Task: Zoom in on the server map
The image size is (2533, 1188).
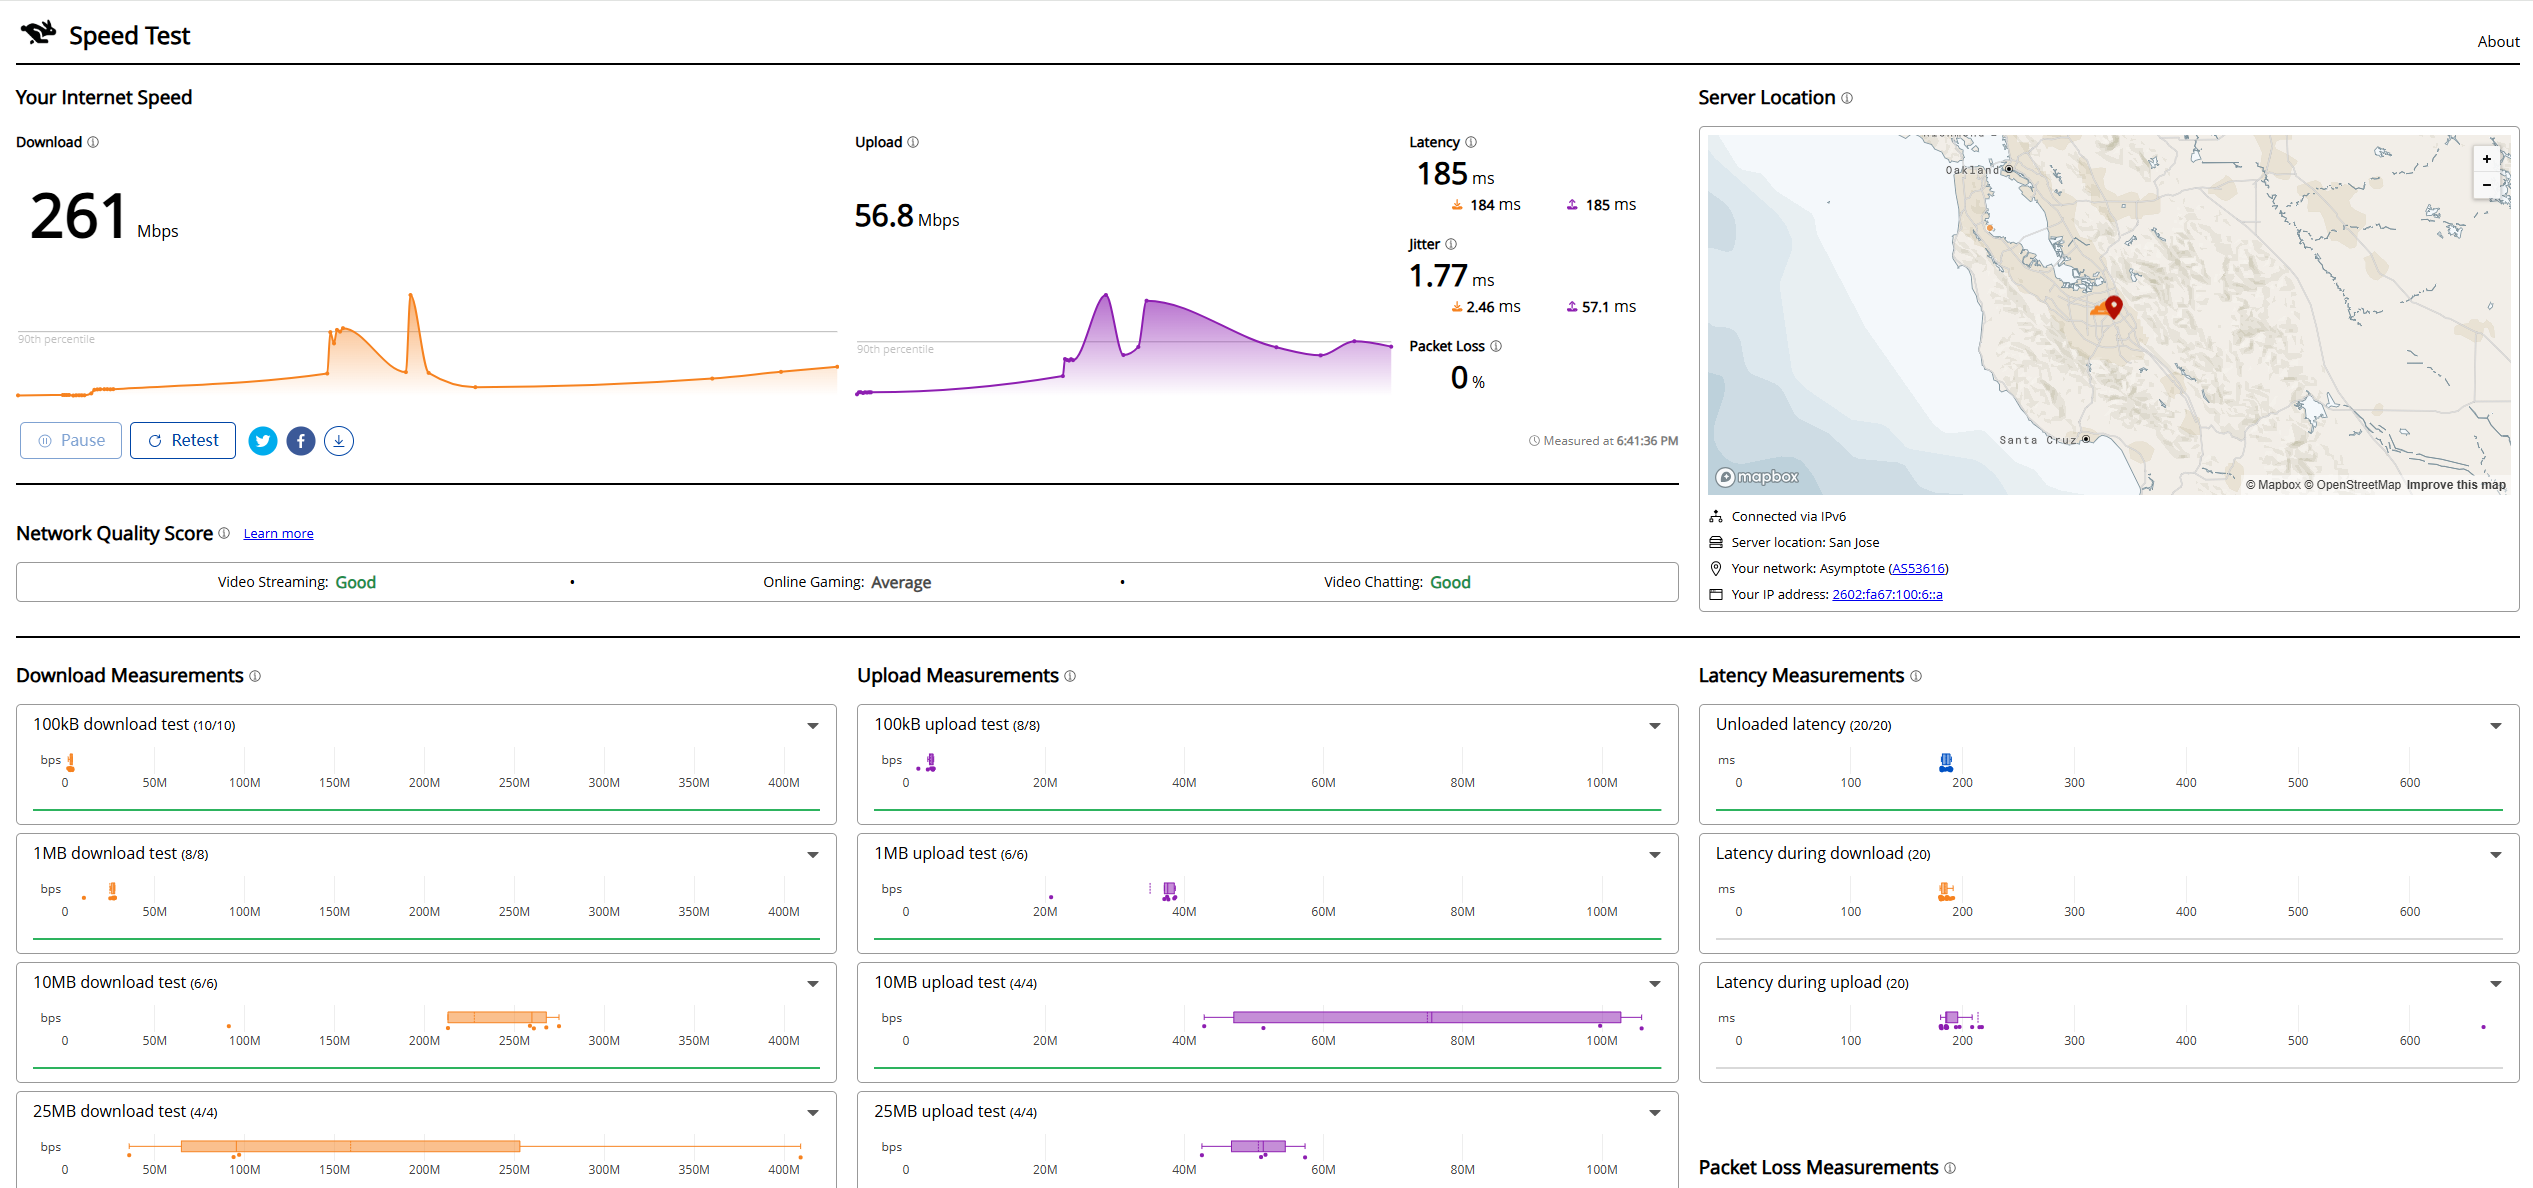Action: click(x=2486, y=159)
